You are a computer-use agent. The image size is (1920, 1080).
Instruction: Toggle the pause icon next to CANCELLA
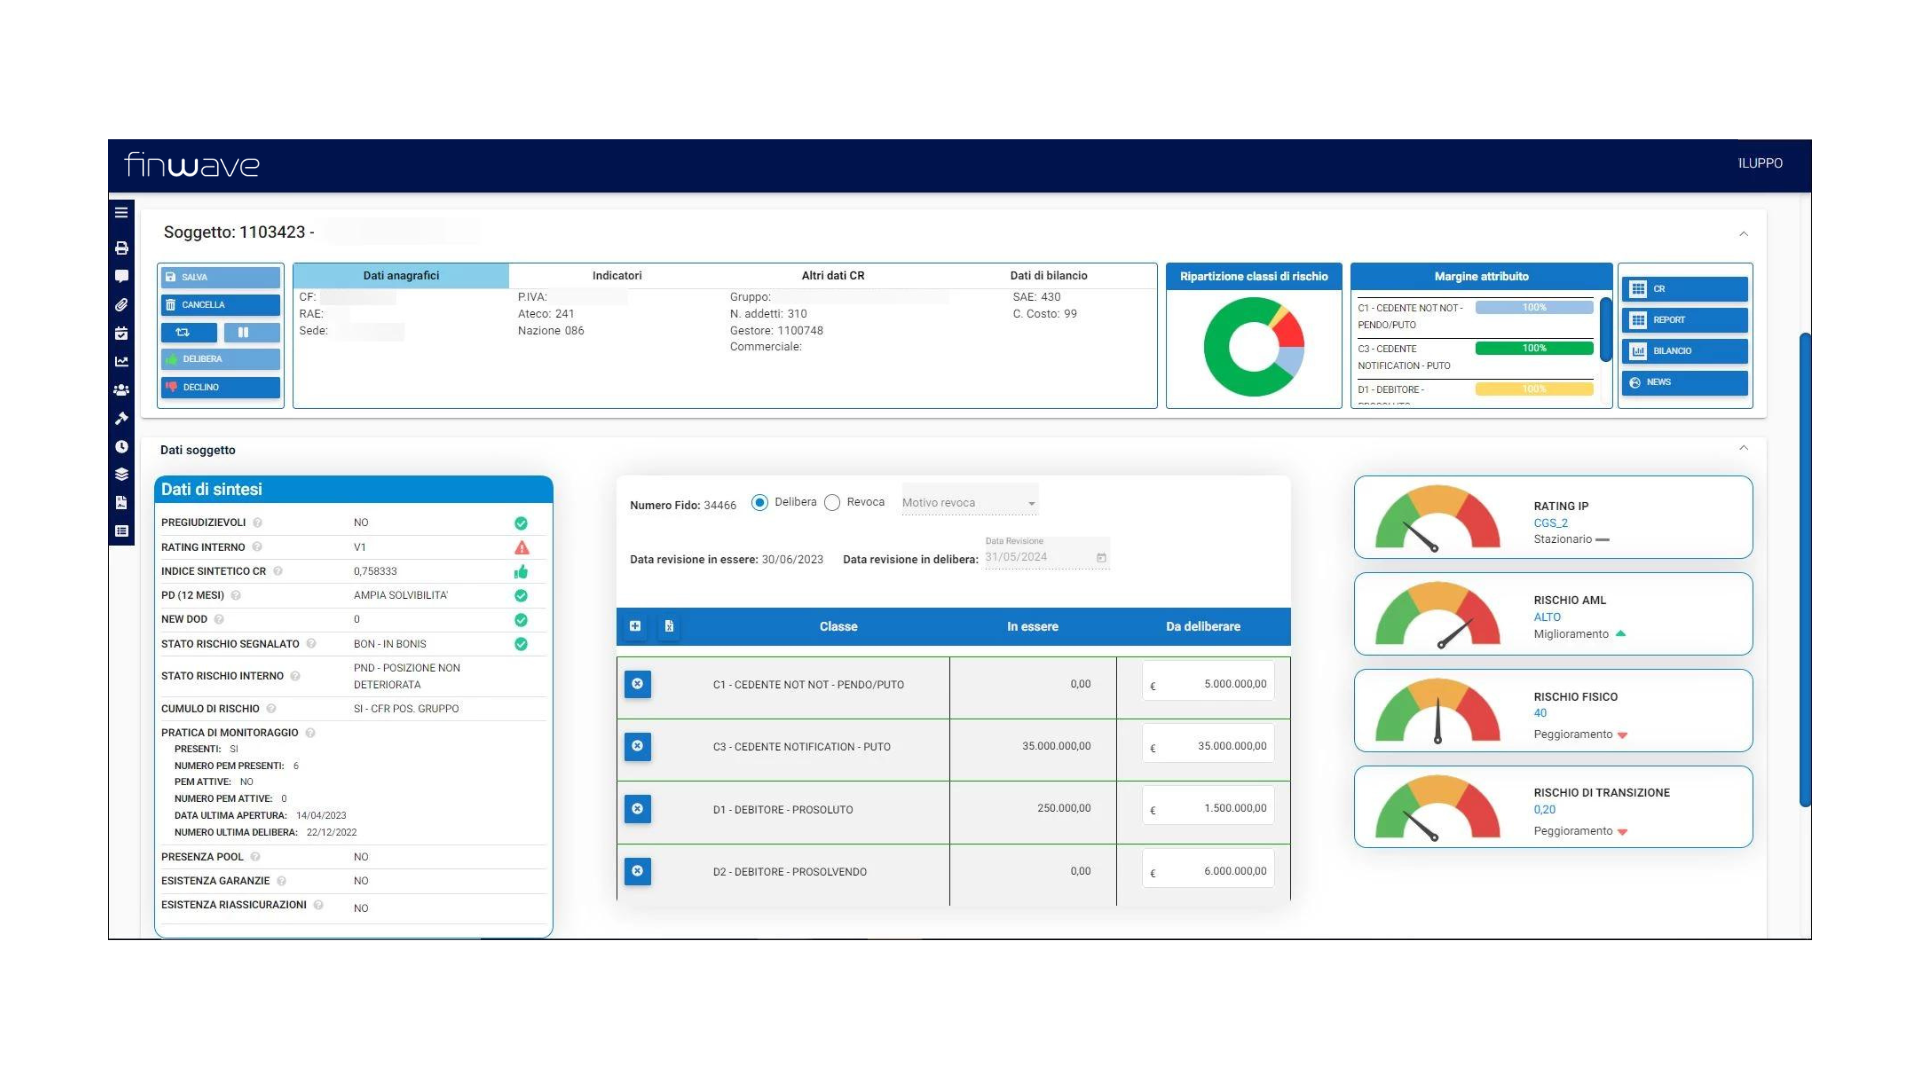point(251,332)
